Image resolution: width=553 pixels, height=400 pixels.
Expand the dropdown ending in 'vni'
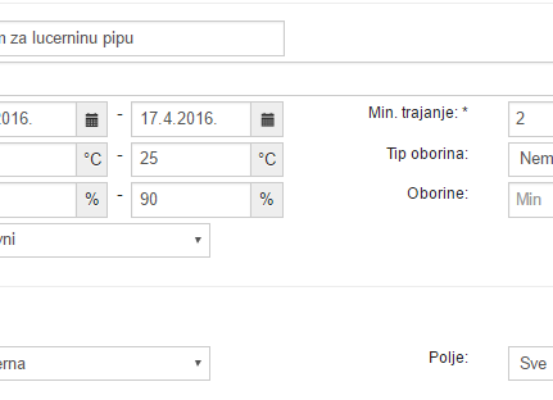105,240
